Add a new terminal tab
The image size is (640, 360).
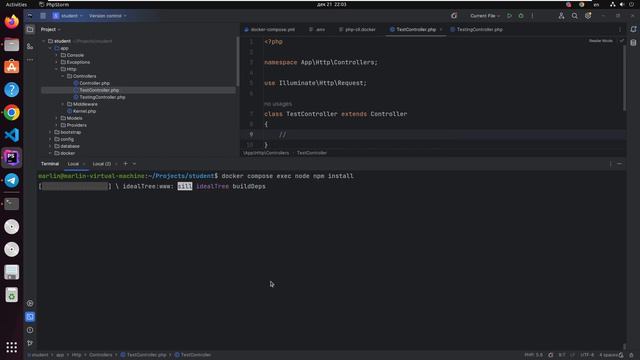pyautogui.click(x=125, y=164)
